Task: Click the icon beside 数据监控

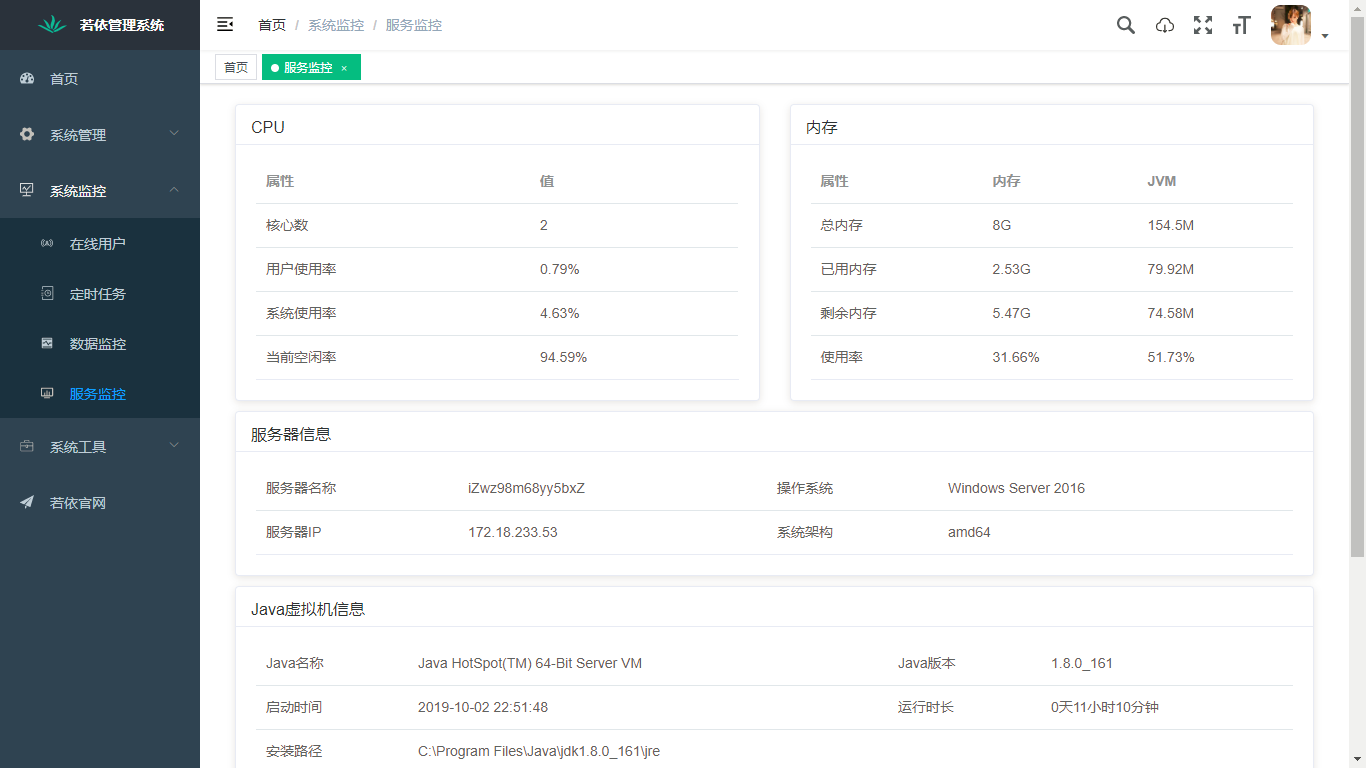Action: point(47,344)
